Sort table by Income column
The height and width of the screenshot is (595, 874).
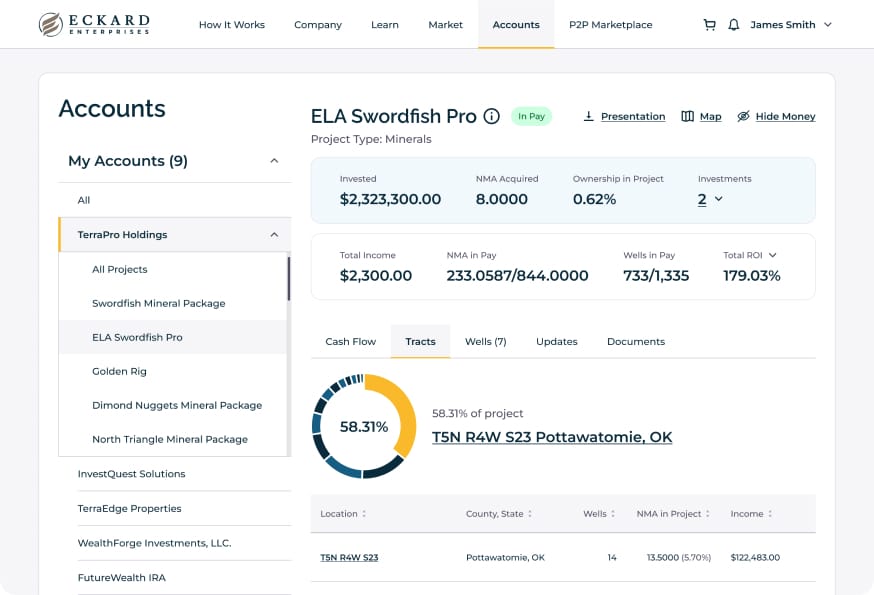770,514
